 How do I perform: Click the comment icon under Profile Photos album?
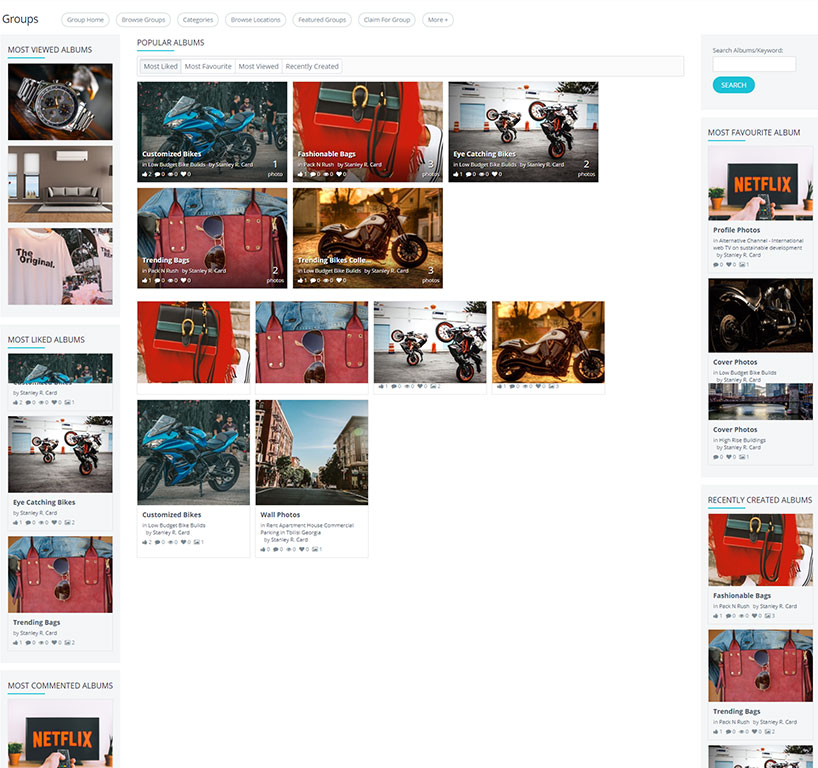pyautogui.click(x=716, y=265)
